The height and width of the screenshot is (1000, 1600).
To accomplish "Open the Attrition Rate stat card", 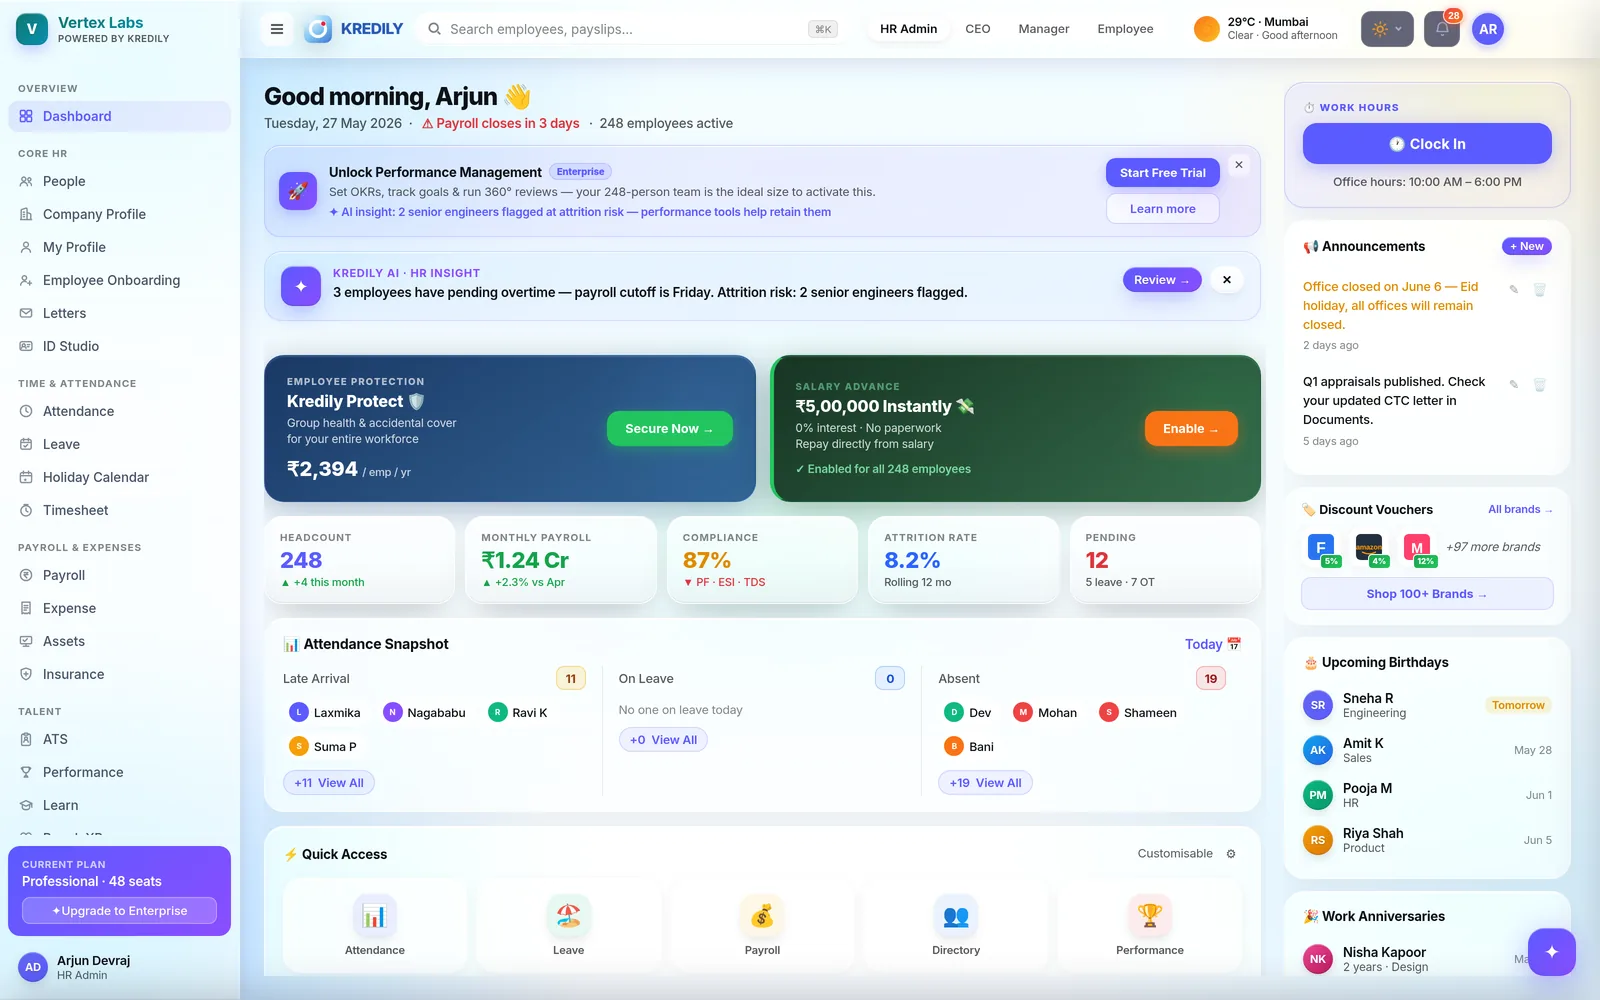I will pyautogui.click(x=964, y=560).
